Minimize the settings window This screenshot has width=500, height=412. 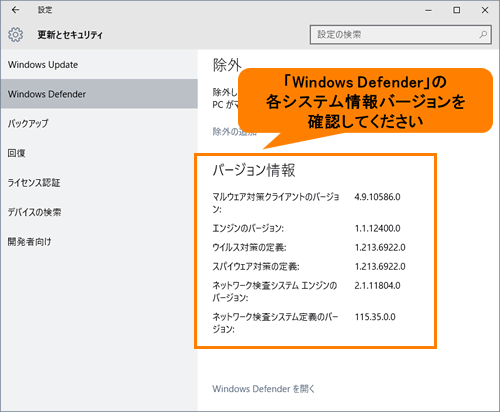(428, 10)
